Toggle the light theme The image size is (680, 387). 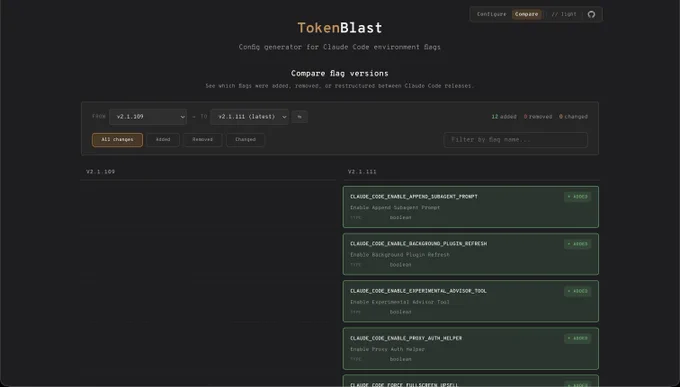564,14
